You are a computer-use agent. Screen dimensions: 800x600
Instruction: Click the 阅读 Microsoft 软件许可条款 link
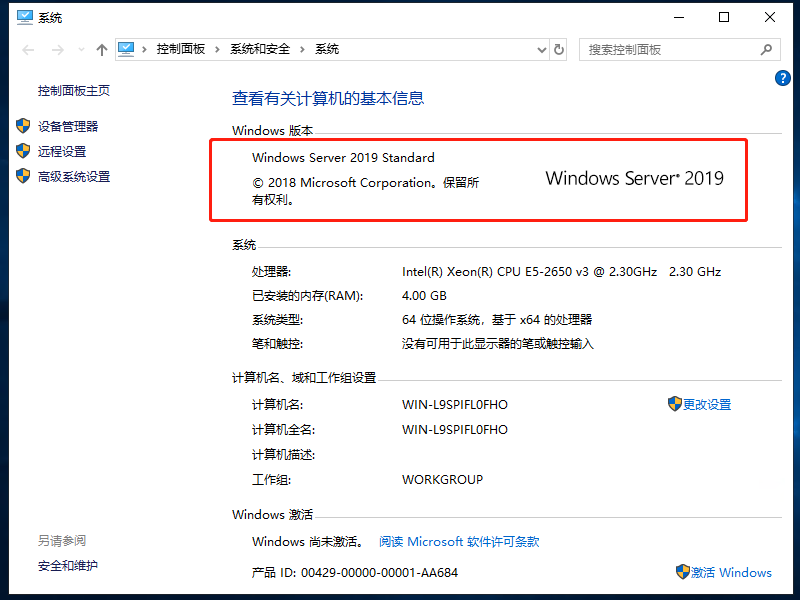[458, 541]
